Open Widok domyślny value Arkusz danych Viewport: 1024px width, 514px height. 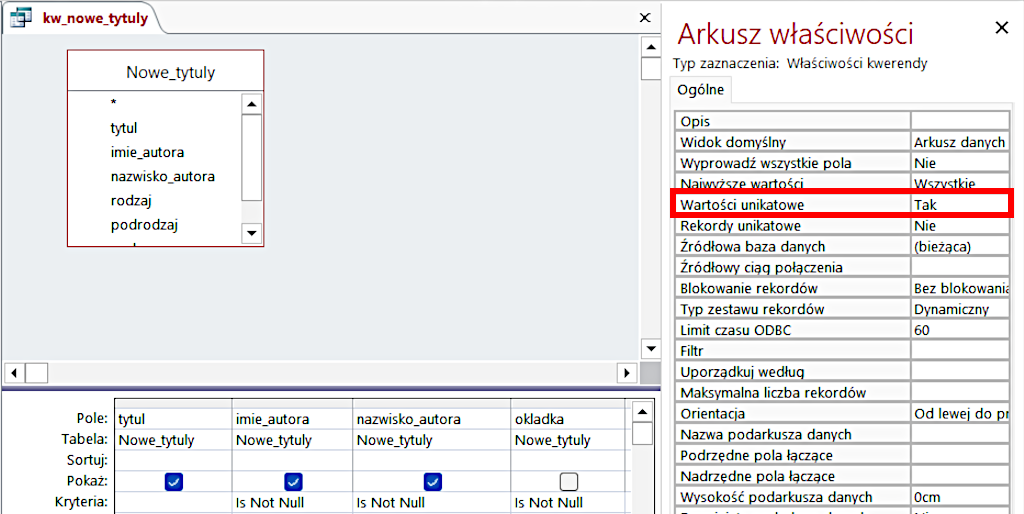point(961,142)
